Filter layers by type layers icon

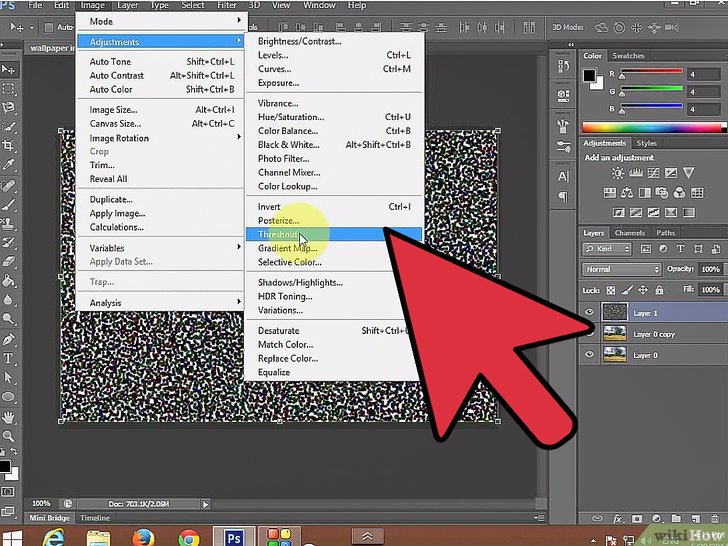click(680, 249)
